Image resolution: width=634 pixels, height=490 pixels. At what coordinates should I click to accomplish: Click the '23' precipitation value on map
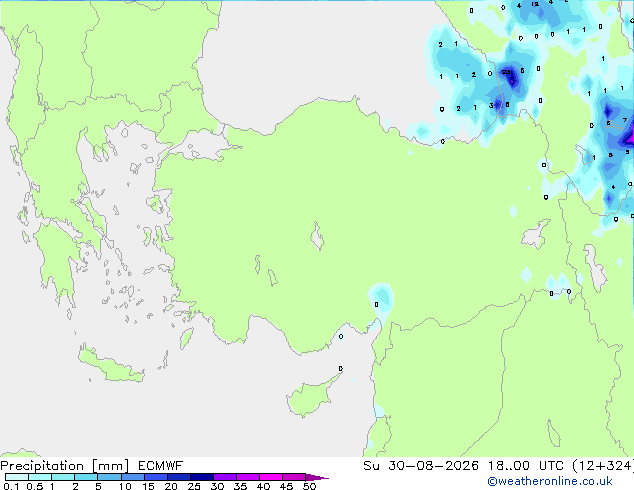pos(506,72)
